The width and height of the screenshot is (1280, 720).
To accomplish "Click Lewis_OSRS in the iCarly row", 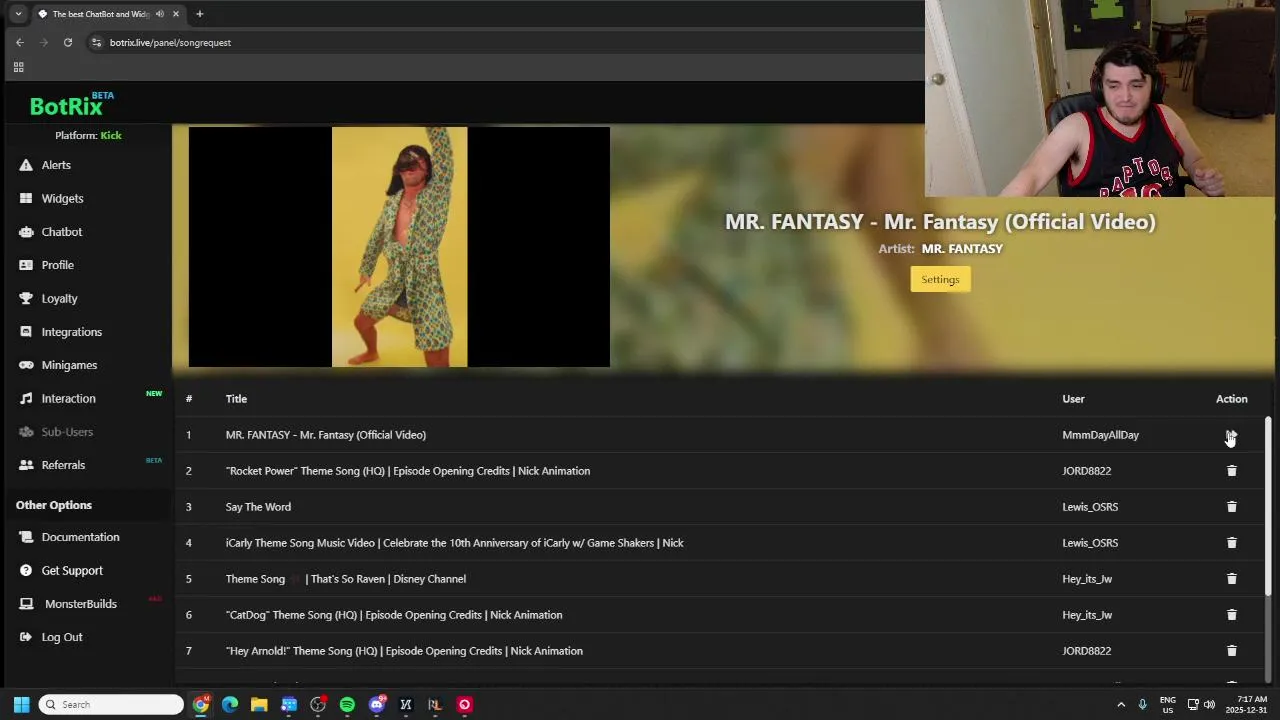I will (x=1090, y=543).
